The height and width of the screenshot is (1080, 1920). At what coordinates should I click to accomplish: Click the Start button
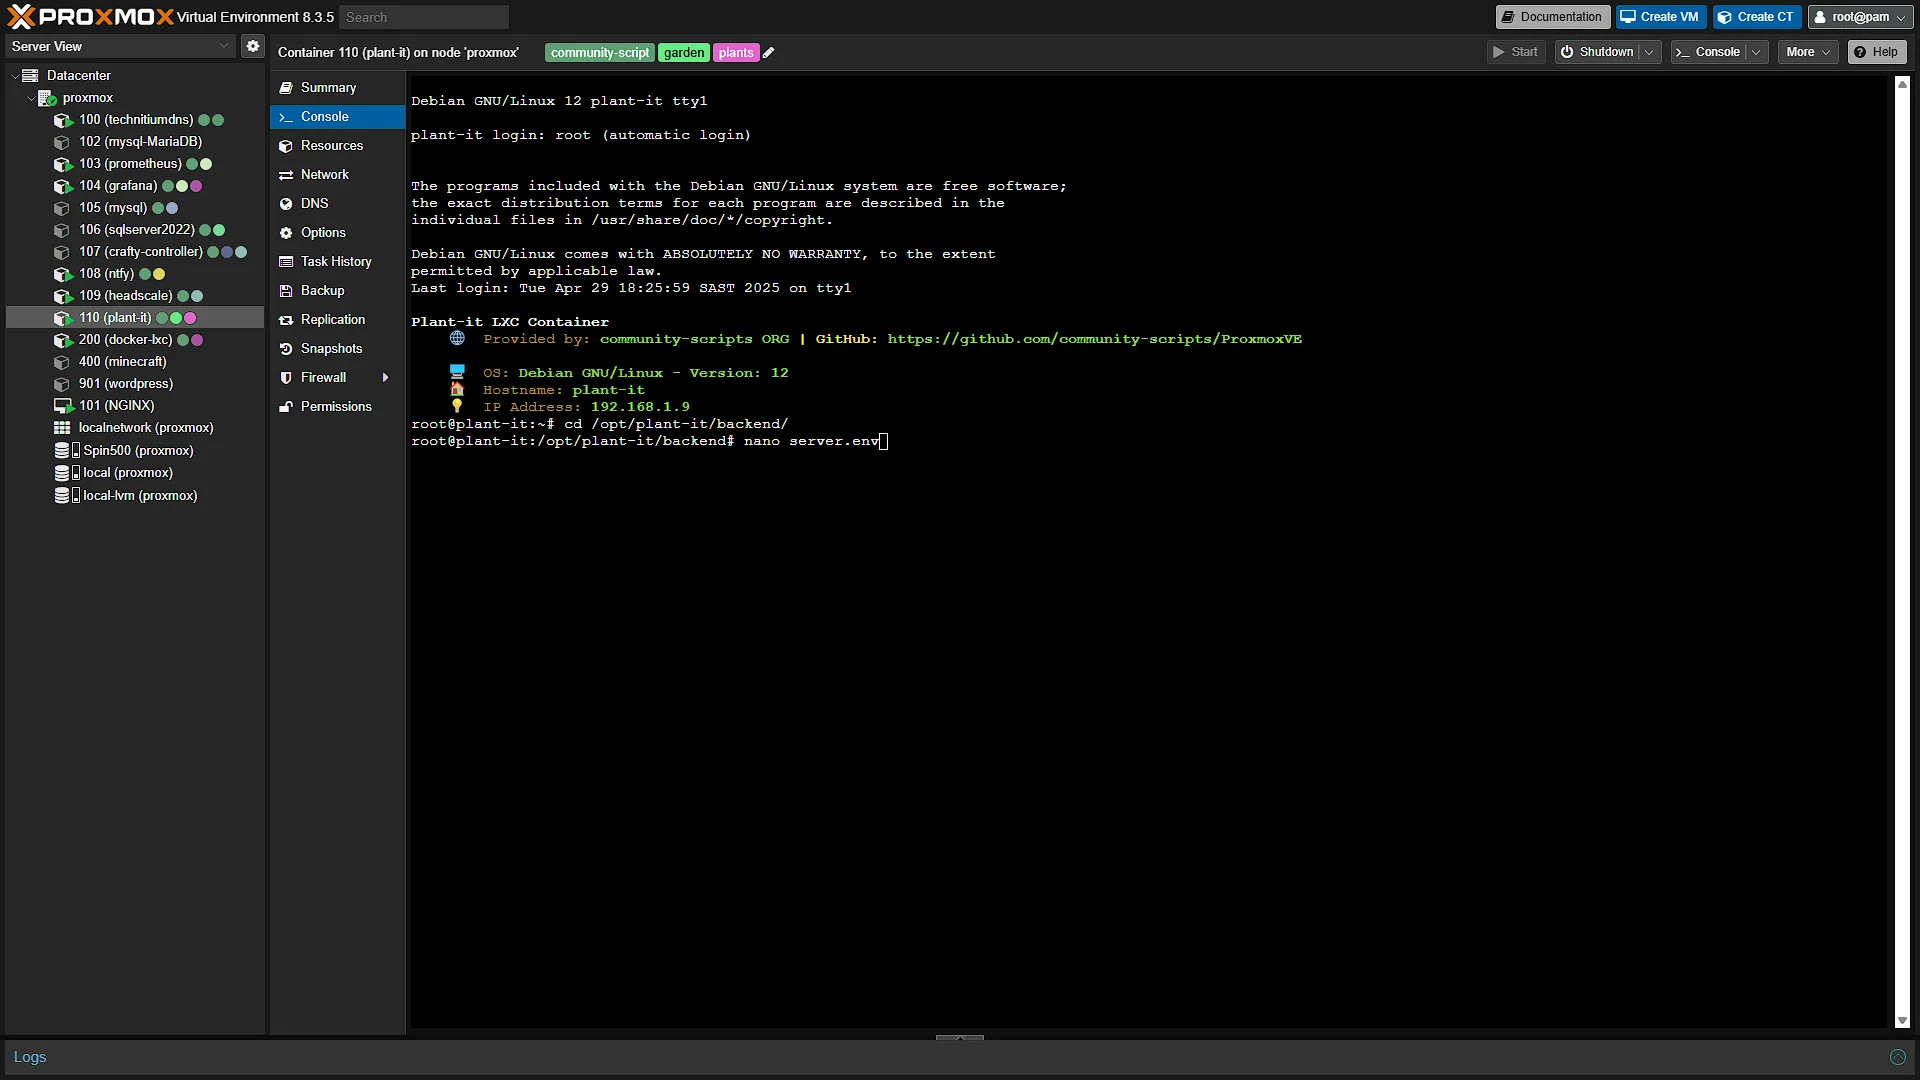point(1515,52)
